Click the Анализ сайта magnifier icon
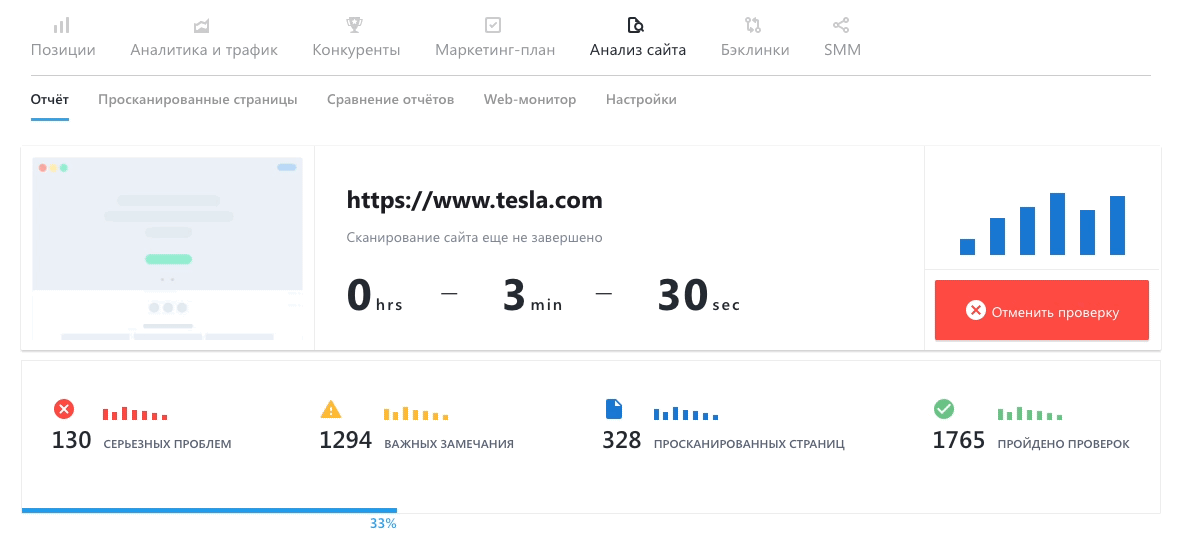 point(636,26)
